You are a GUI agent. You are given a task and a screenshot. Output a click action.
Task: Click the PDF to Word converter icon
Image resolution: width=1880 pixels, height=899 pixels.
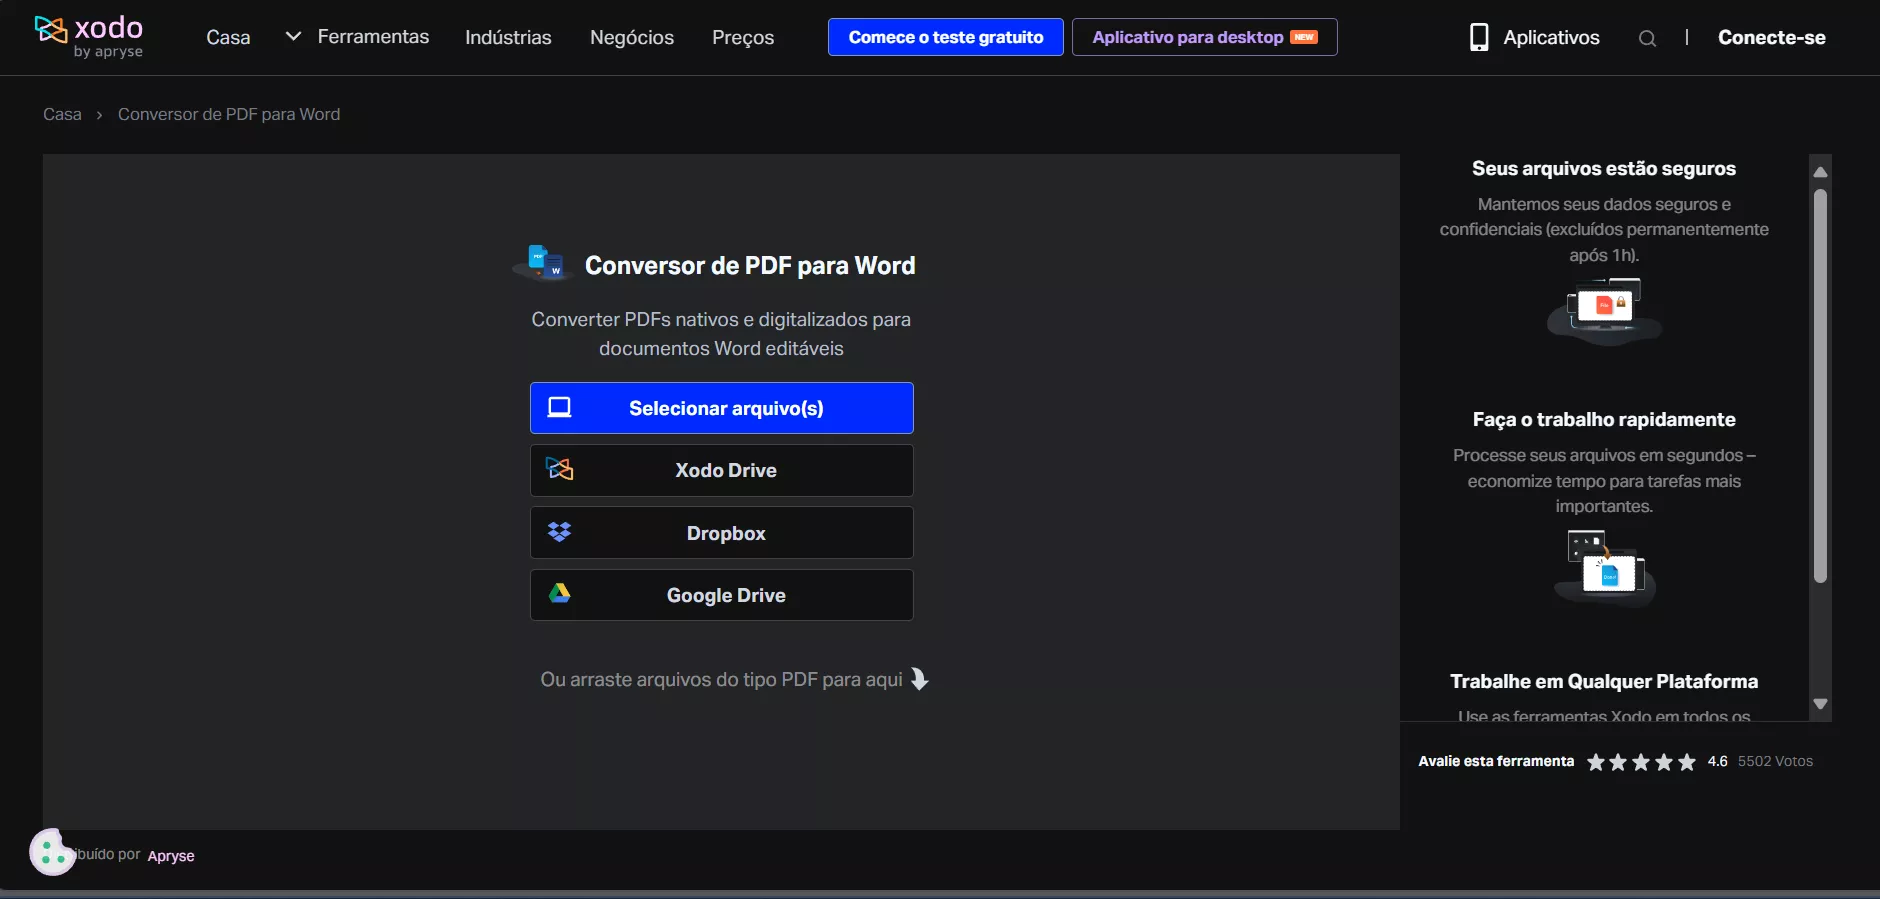pos(545,263)
